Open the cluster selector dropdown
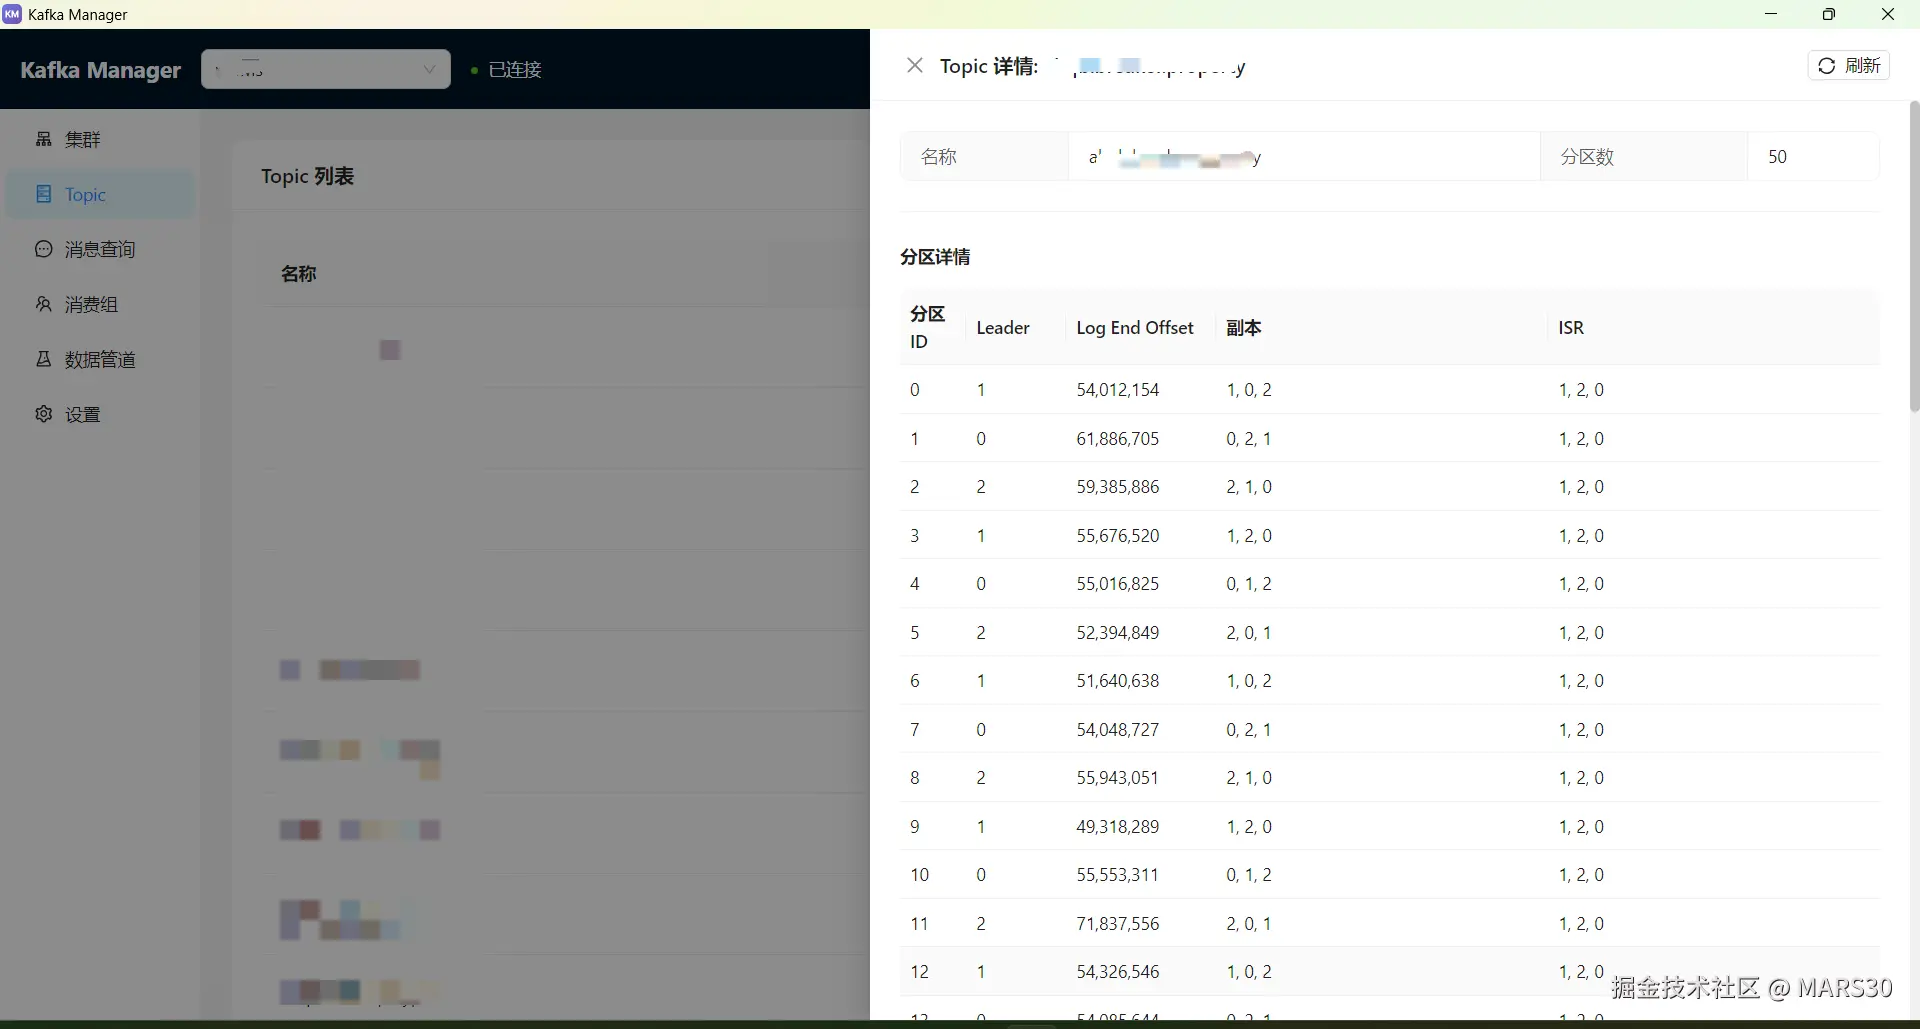 tap(326, 69)
